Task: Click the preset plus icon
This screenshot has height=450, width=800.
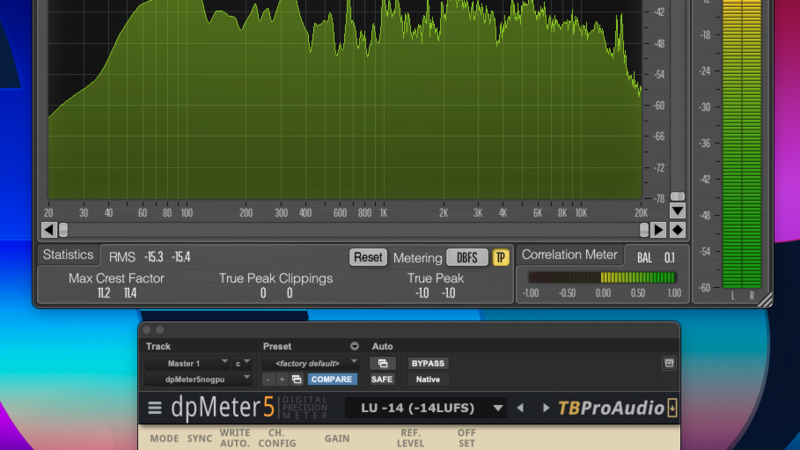Action: click(283, 380)
